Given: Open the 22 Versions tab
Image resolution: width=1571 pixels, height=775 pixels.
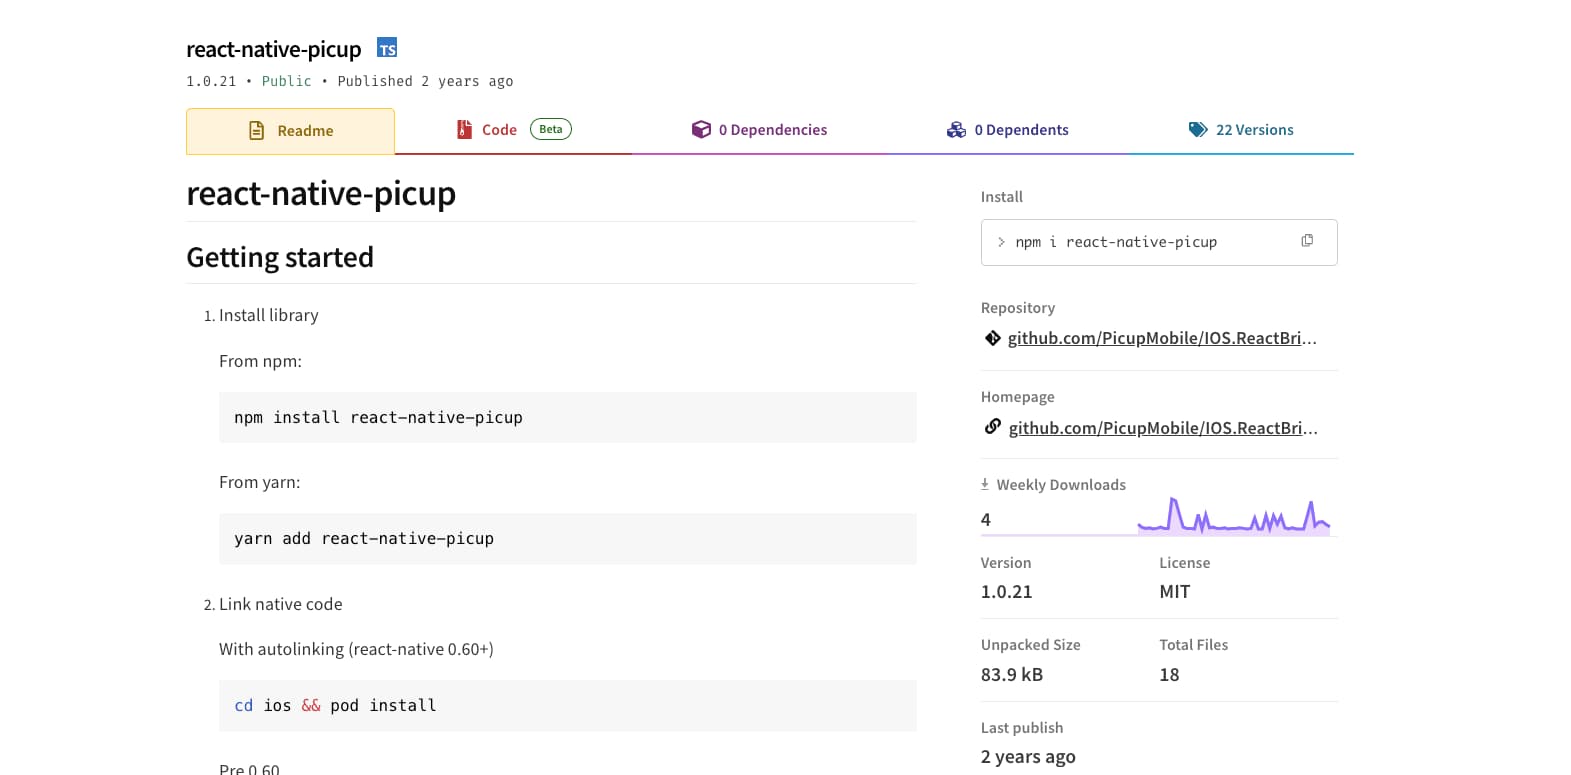Looking at the screenshot, I should [x=1241, y=130].
